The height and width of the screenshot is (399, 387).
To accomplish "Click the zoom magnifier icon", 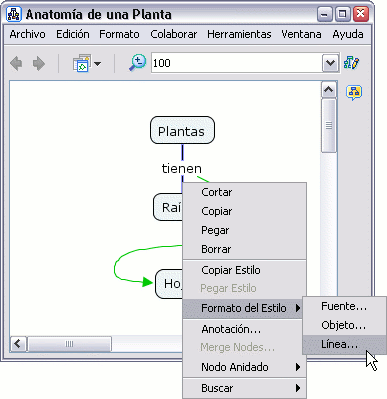I will [x=137, y=62].
